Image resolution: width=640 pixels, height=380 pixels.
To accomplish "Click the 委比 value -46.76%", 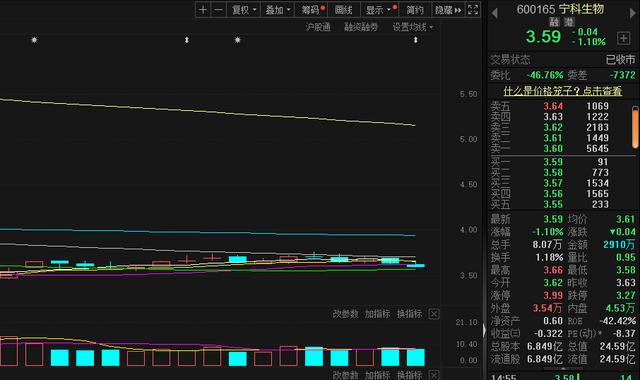I will click(x=545, y=75).
